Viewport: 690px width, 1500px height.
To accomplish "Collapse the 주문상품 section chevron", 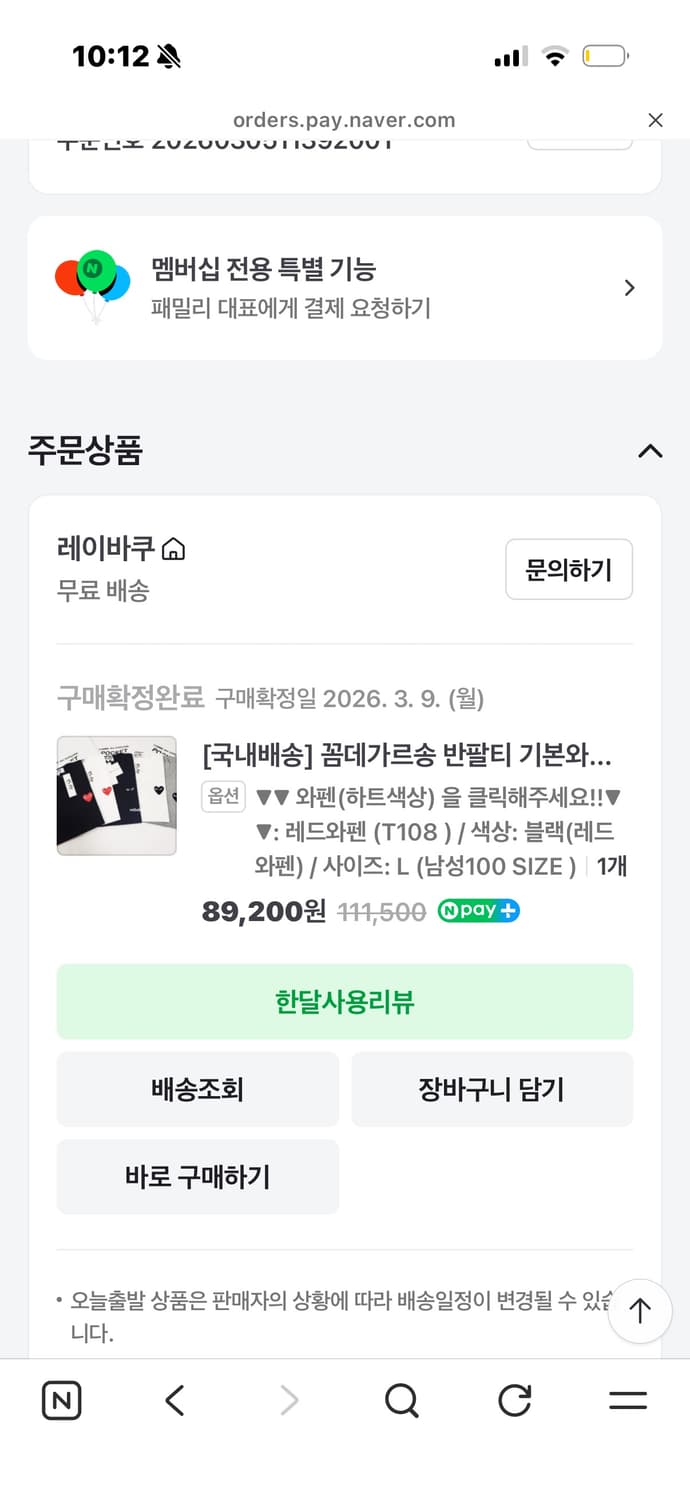I will click(x=651, y=452).
